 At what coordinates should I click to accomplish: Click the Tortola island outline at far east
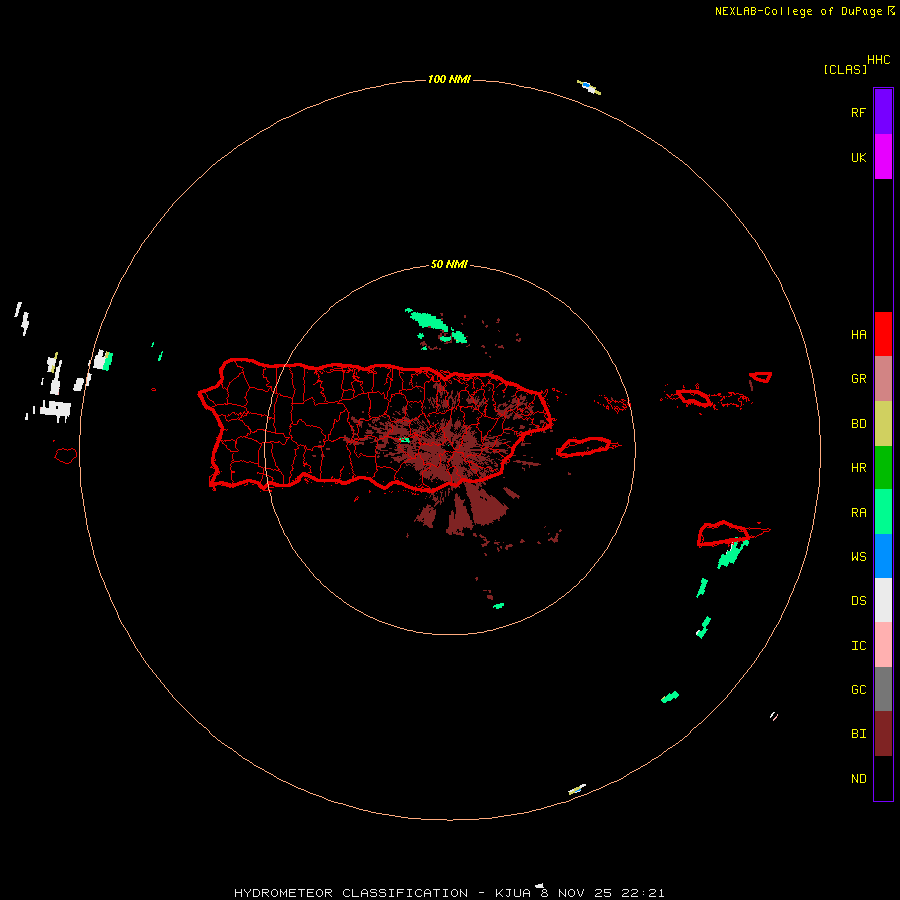[761, 377]
